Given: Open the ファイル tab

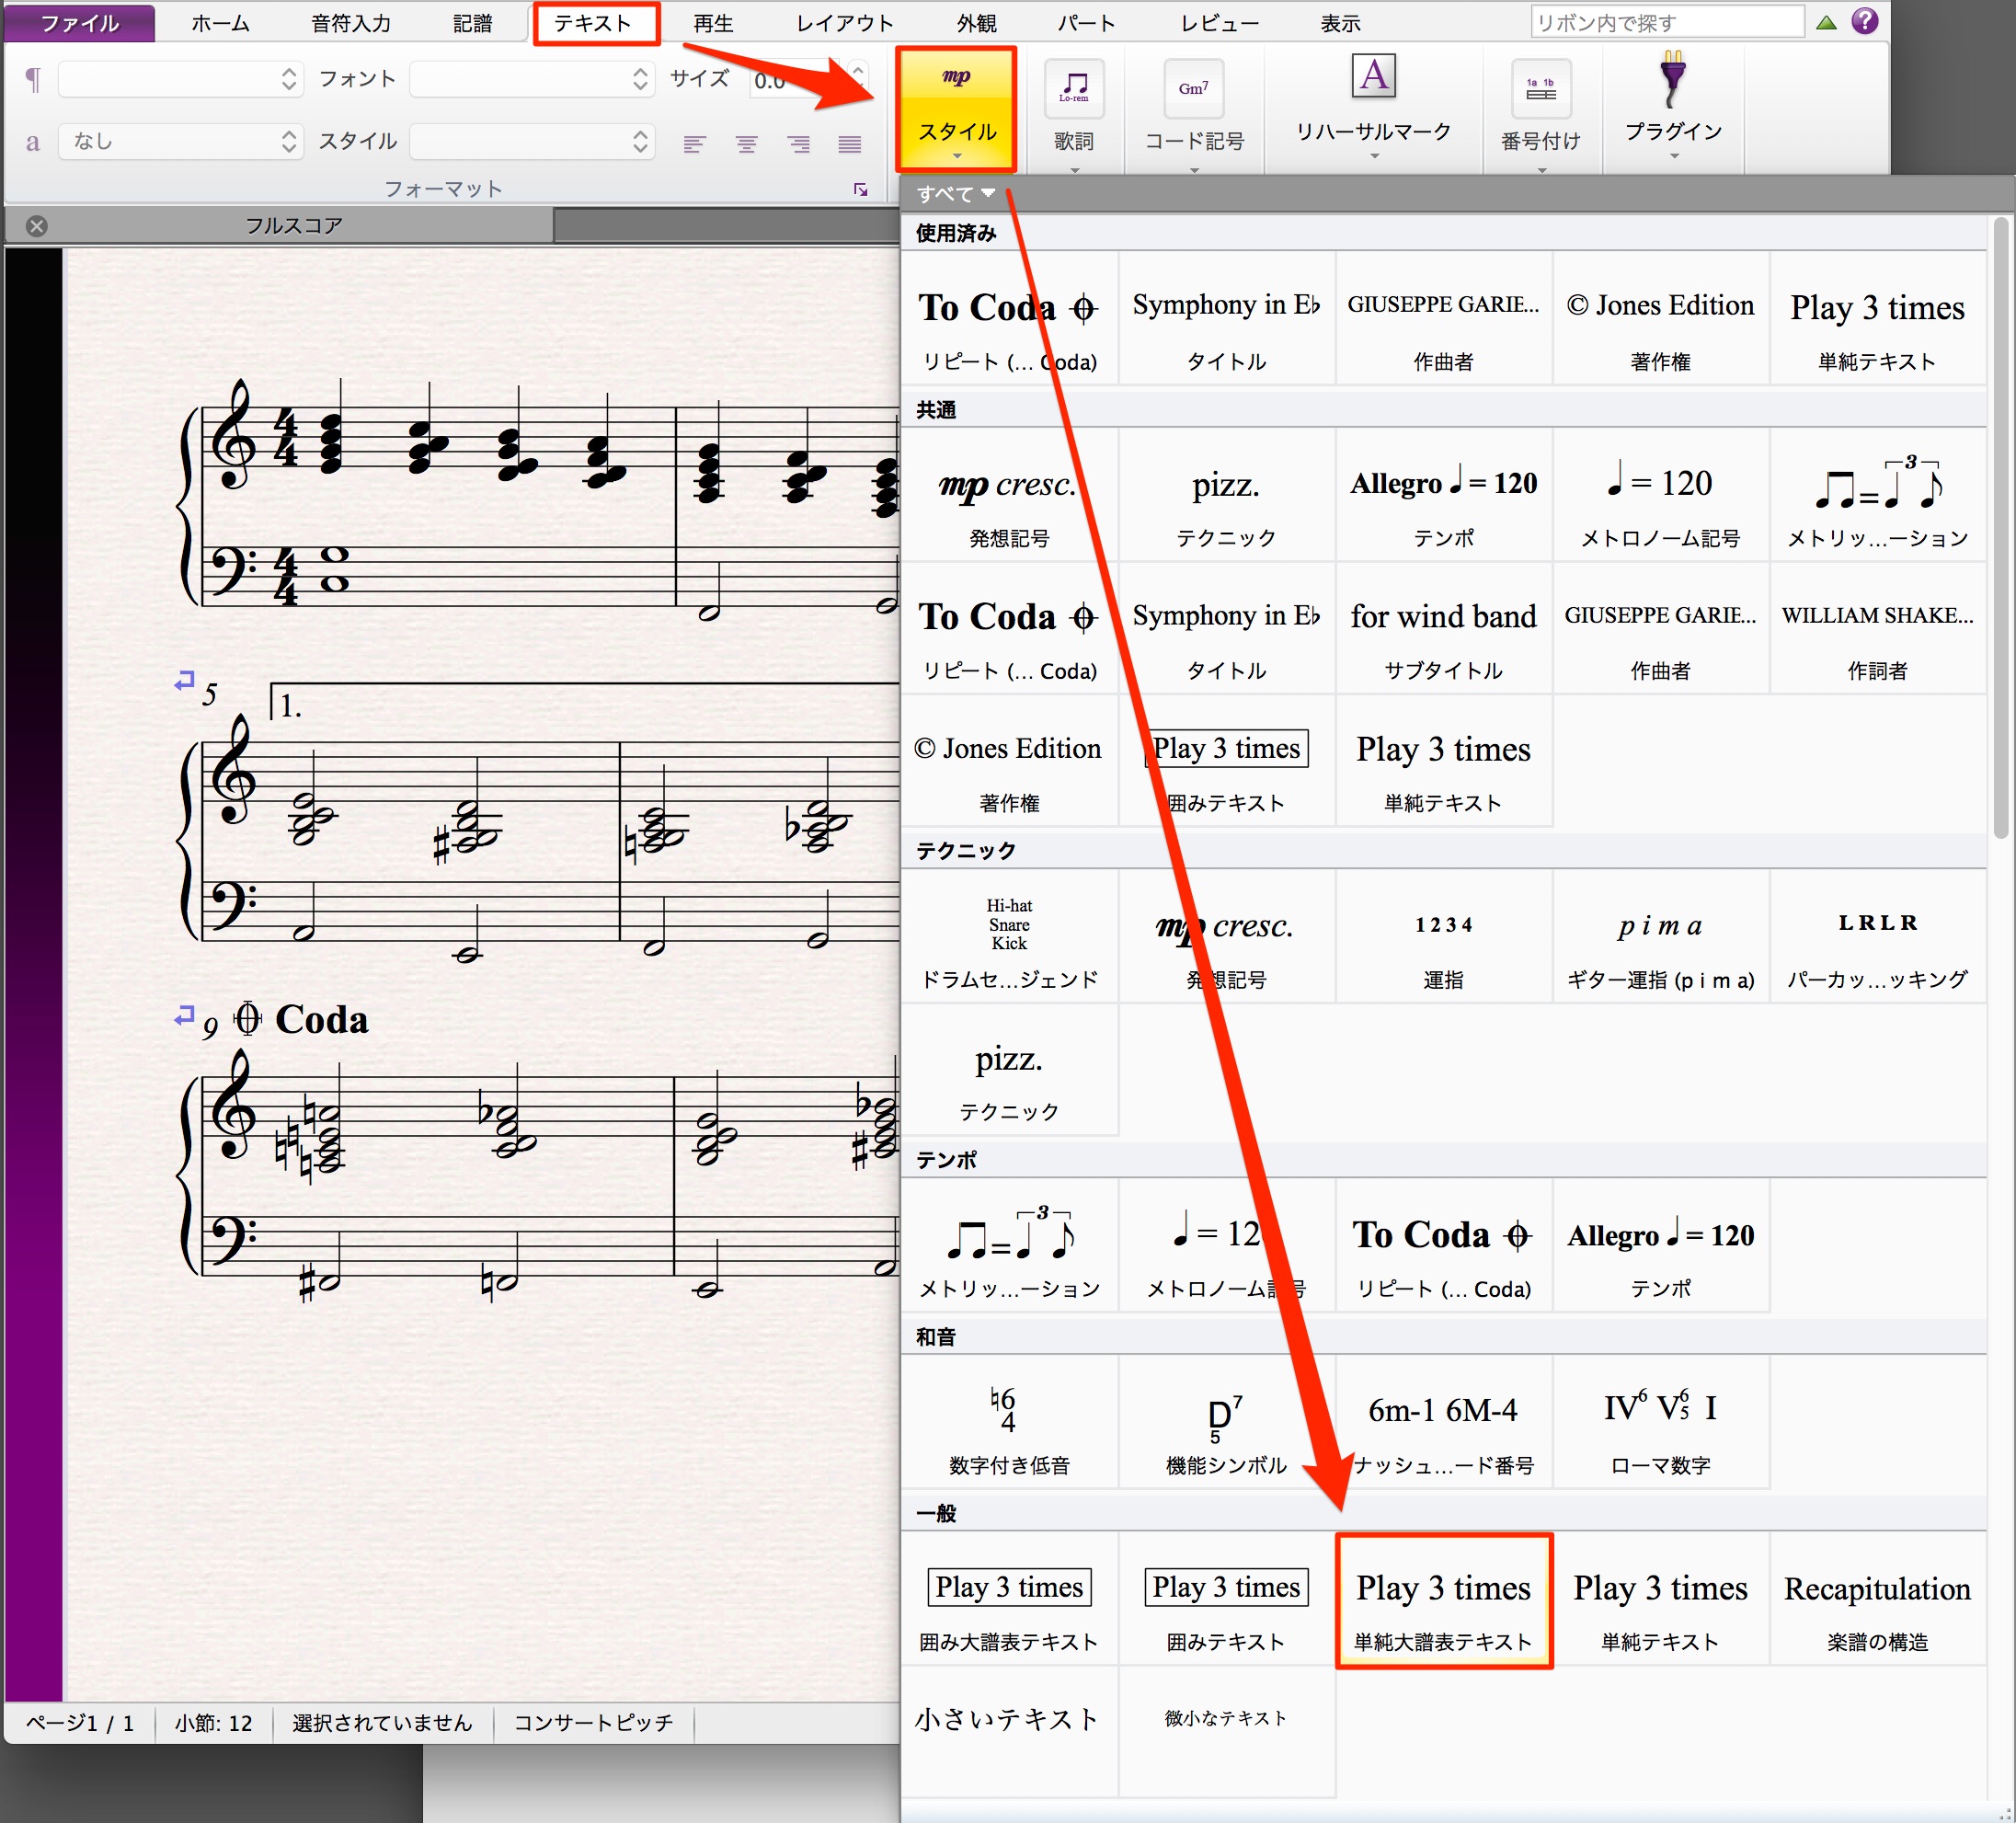Looking at the screenshot, I should (80, 23).
